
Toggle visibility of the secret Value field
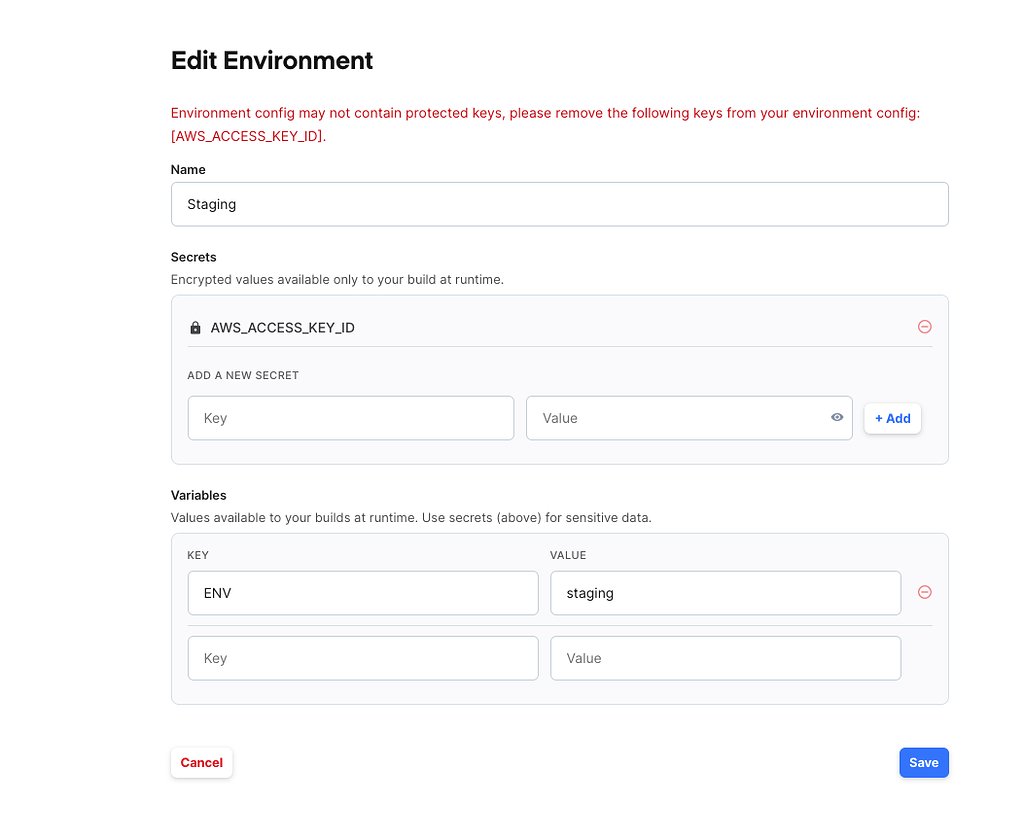(837, 418)
